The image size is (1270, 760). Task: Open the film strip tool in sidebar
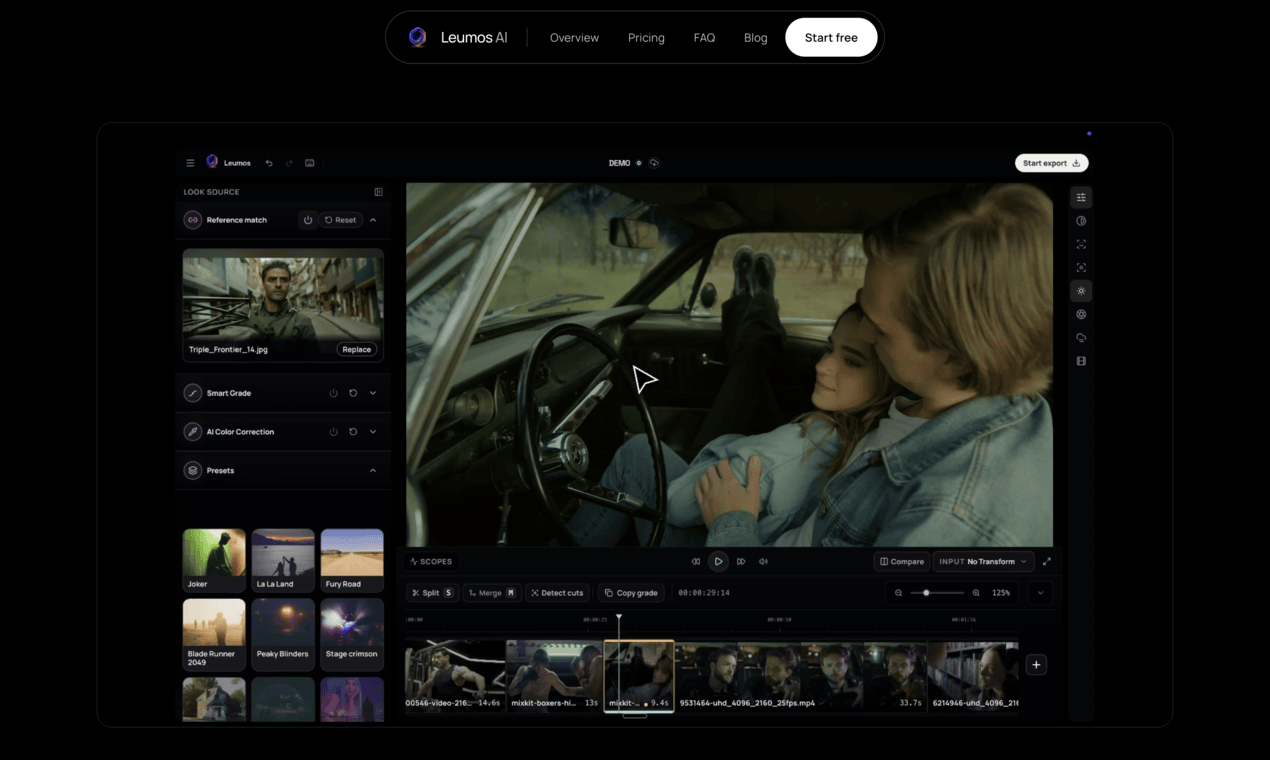[1081, 361]
